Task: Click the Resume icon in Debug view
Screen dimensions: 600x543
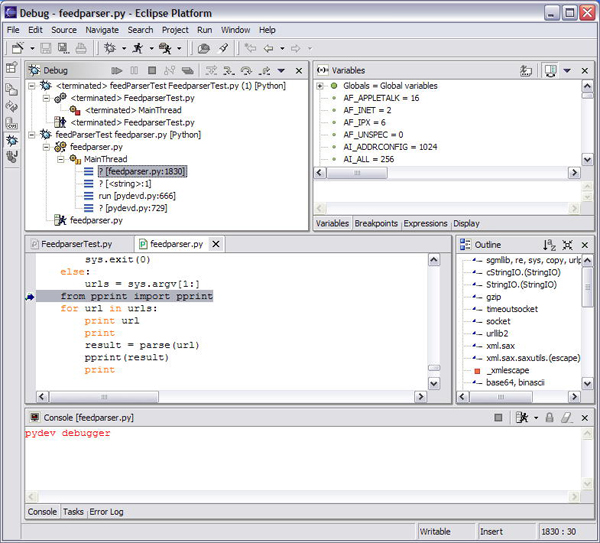Action: pyautogui.click(x=117, y=70)
